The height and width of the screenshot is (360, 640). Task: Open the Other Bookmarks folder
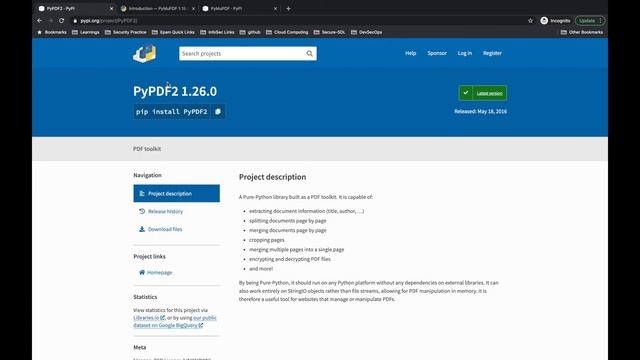click(x=582, y=32)
